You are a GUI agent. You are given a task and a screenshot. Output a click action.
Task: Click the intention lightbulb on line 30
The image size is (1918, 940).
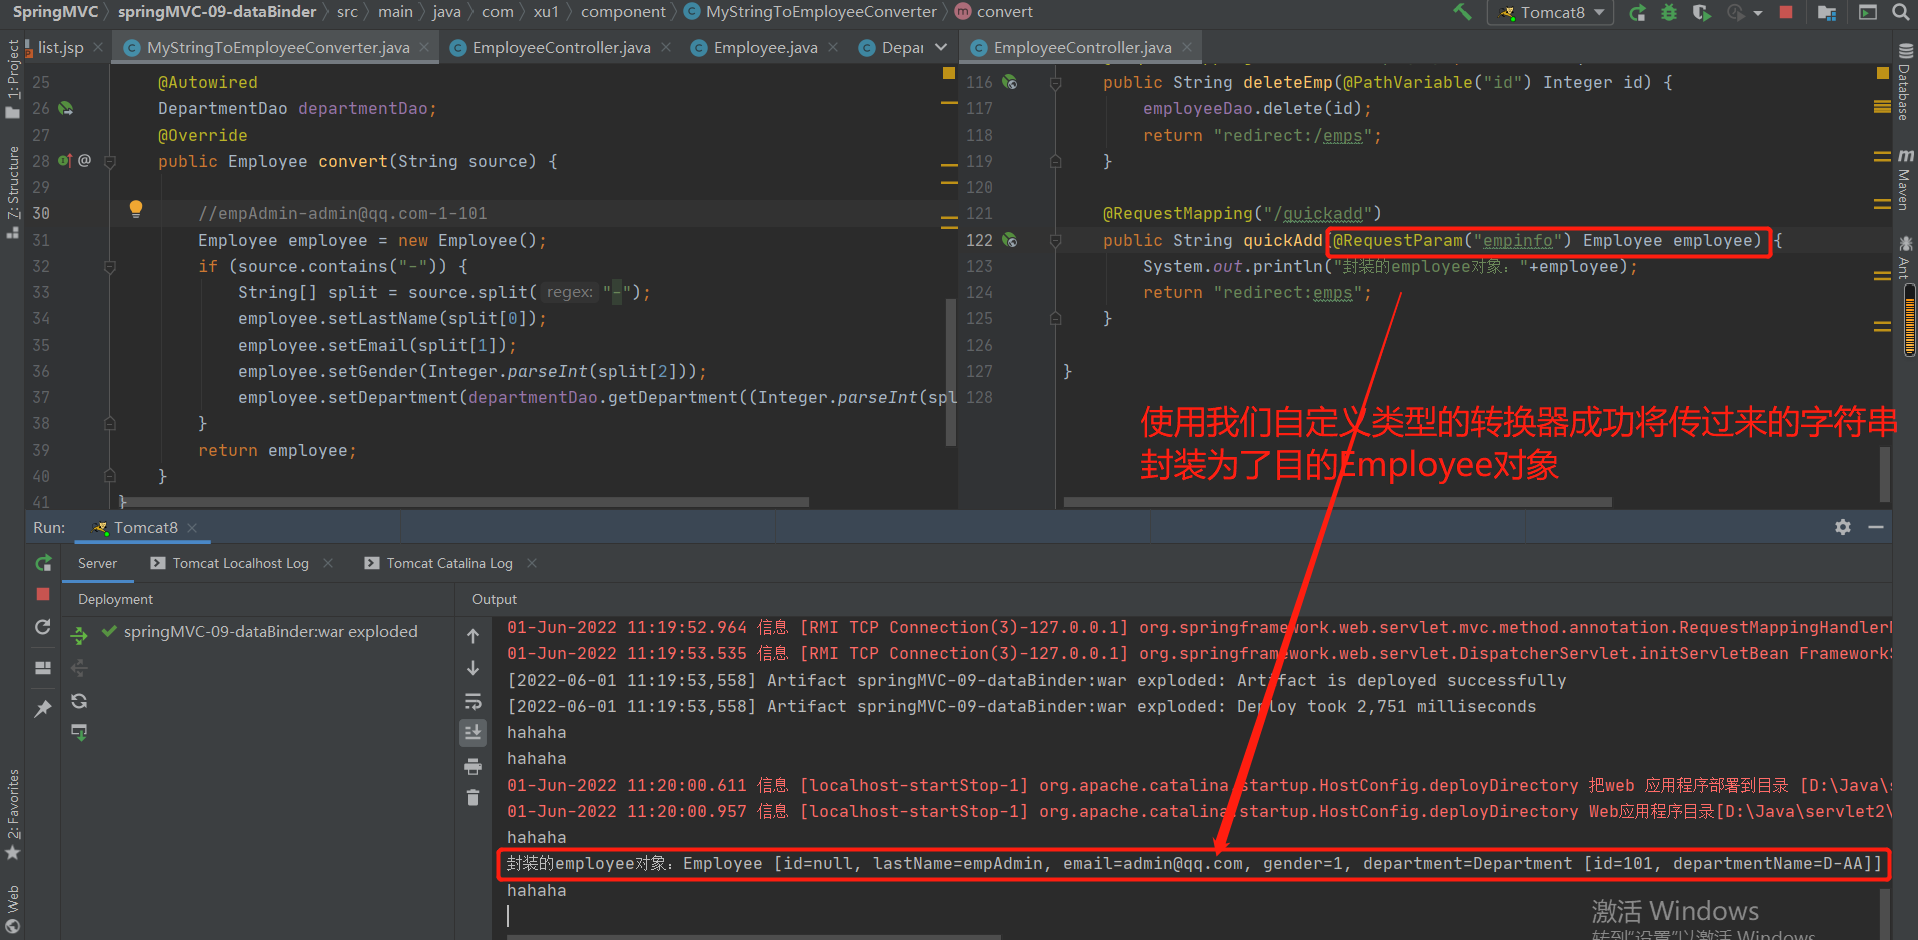(x=136, y=209)
